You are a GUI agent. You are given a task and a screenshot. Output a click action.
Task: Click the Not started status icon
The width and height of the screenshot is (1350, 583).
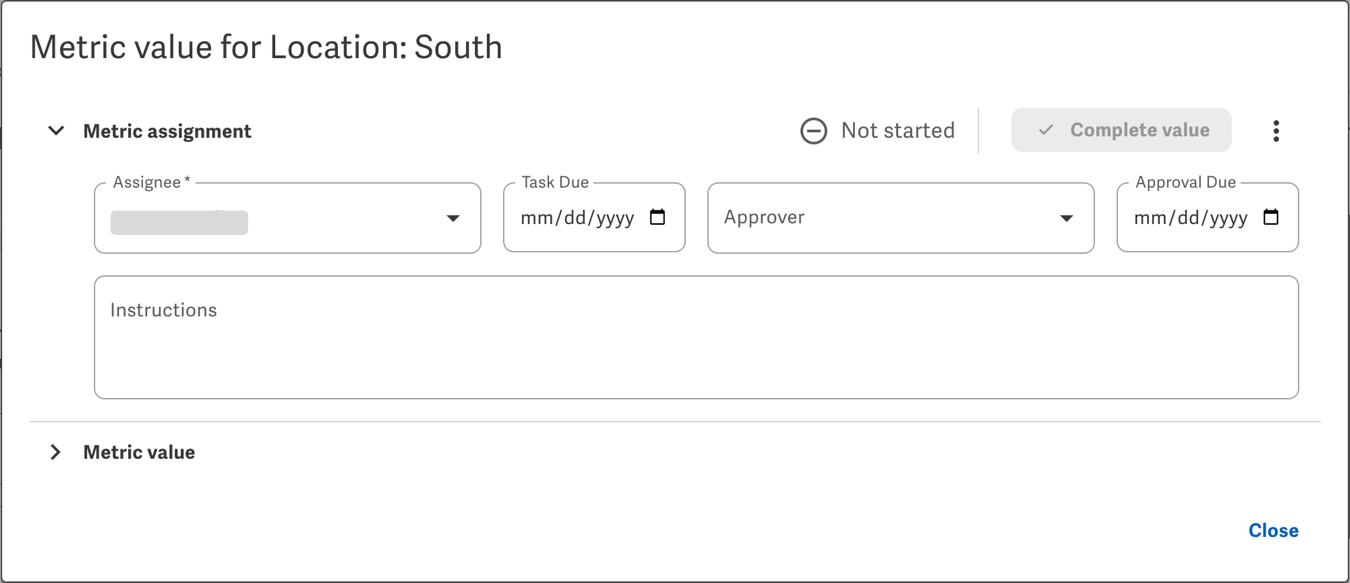click(x=814, y=131)
